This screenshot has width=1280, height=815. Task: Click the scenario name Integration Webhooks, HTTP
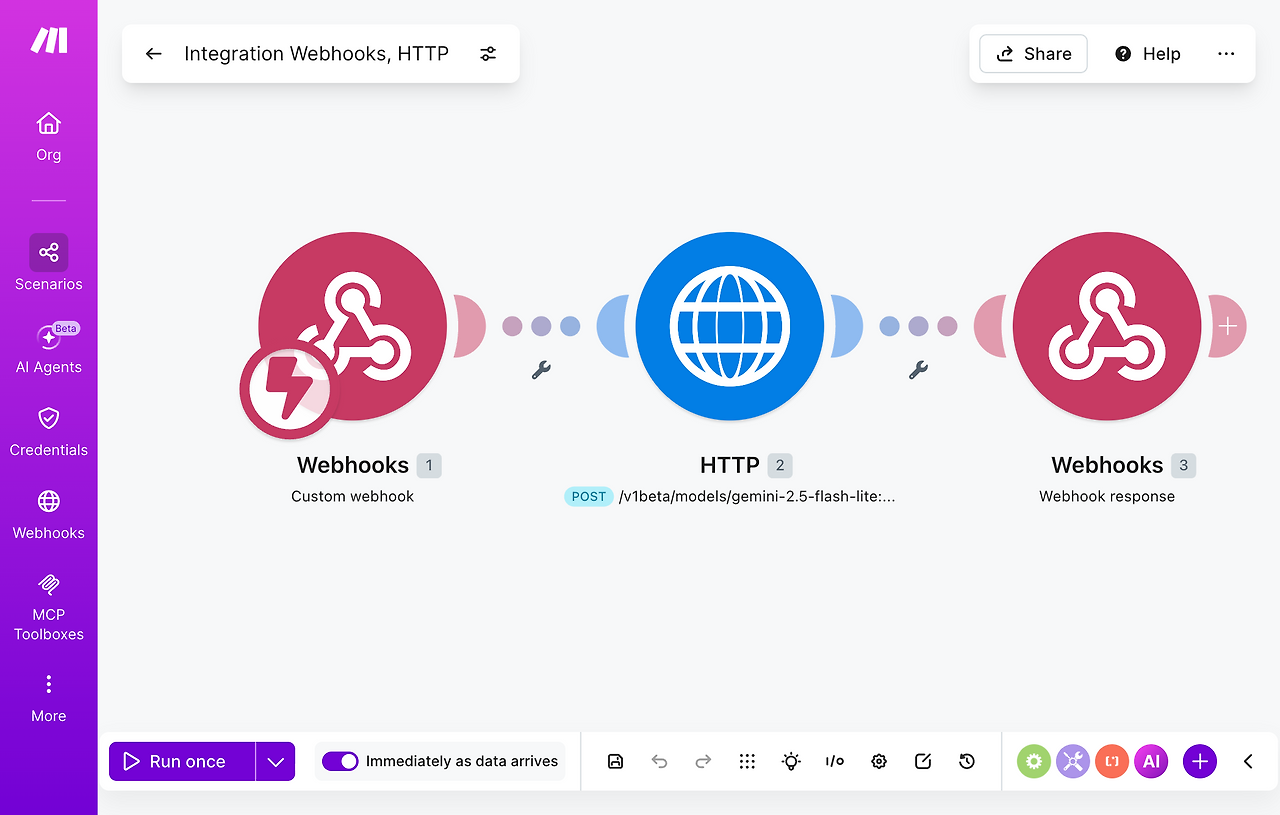tap(316, 54)
